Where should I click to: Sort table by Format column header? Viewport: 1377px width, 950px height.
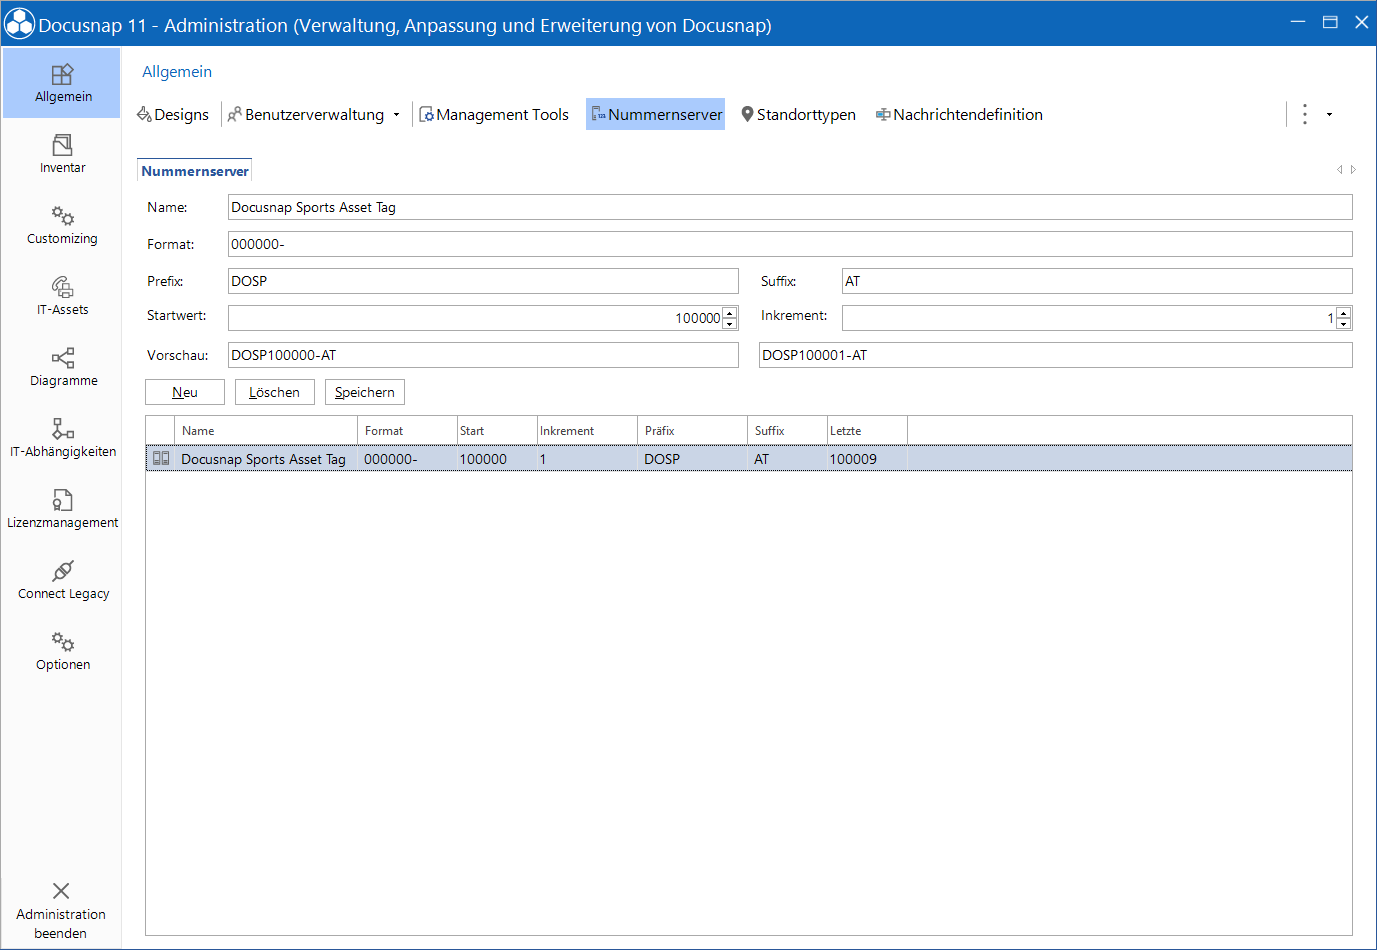click(x=407, y=431)
